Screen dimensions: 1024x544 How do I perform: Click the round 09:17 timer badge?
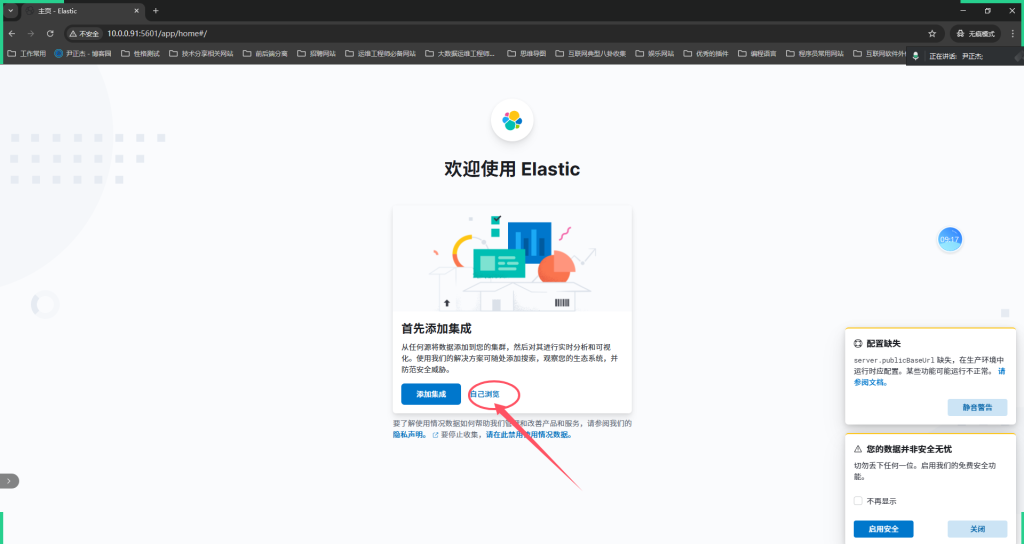(x=949, y=239)
